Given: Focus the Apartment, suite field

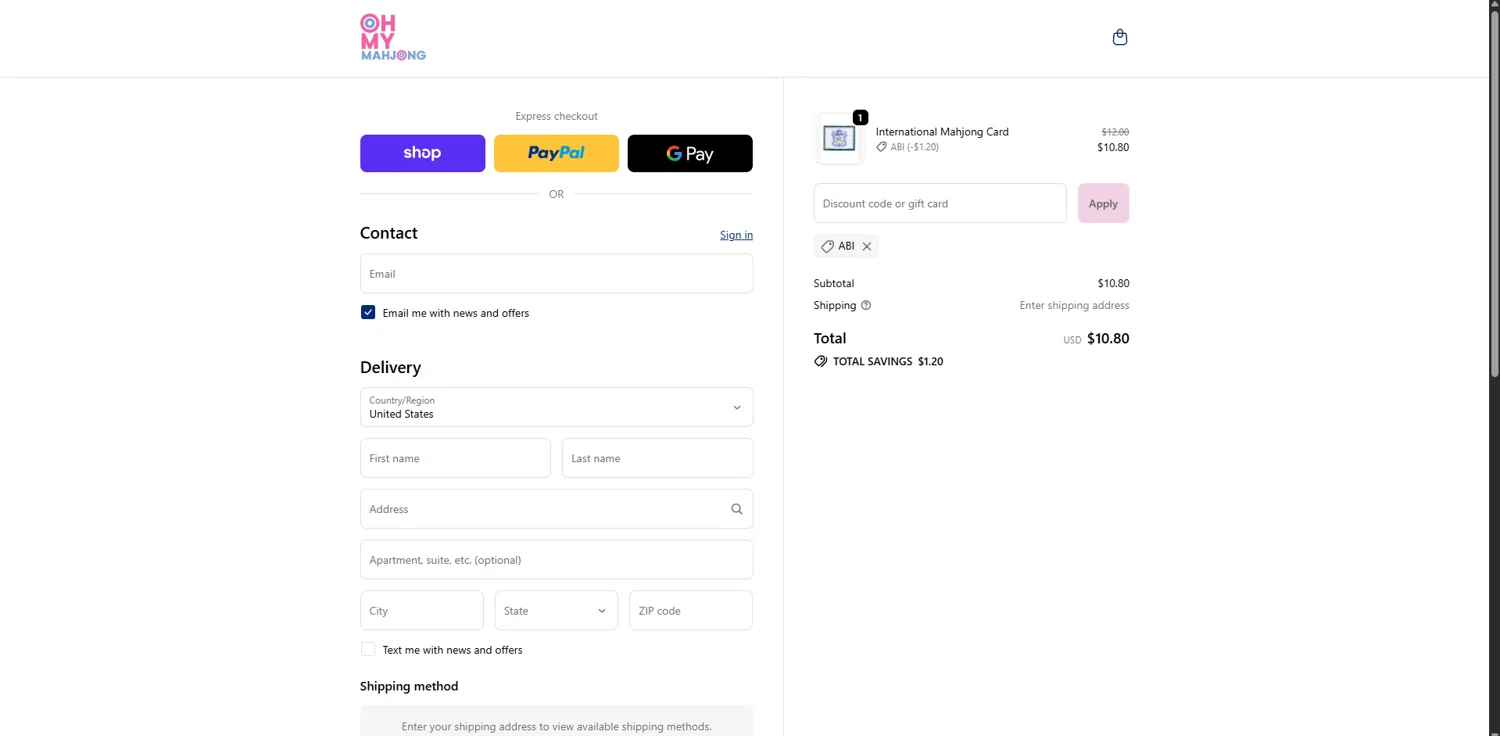Looking at the screenshot, I should (x=556, y=560).
